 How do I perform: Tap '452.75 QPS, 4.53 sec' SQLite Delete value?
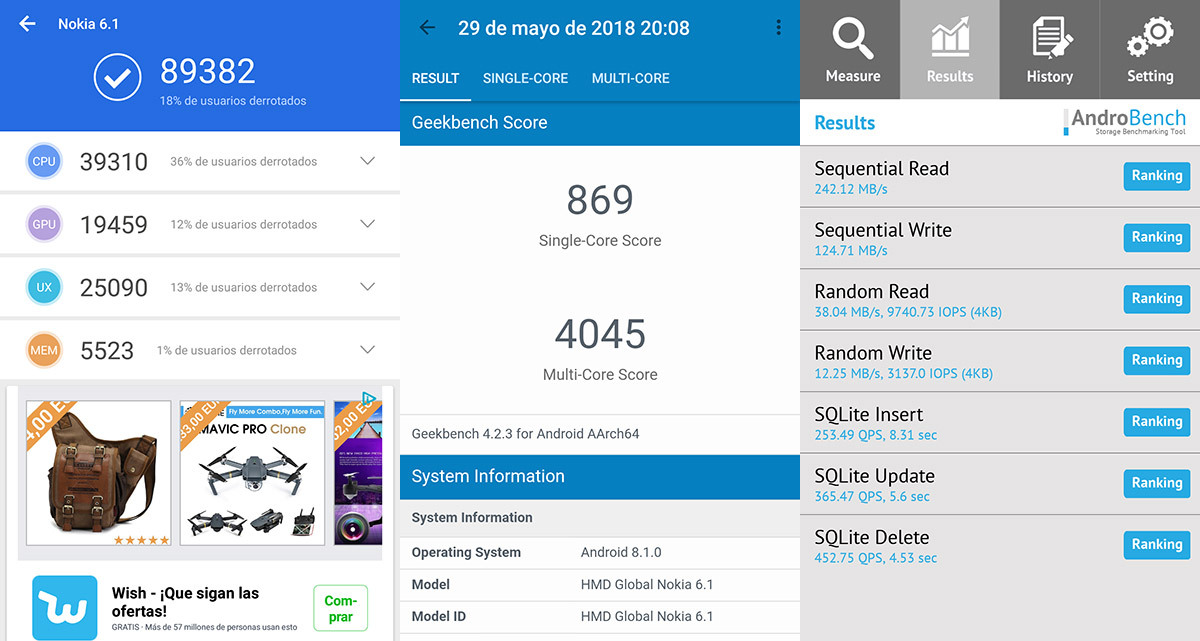[x=876, y=558]
